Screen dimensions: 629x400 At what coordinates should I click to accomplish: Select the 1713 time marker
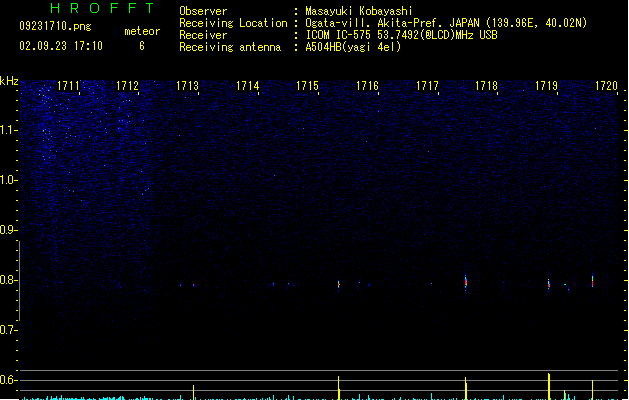(187, 86)
